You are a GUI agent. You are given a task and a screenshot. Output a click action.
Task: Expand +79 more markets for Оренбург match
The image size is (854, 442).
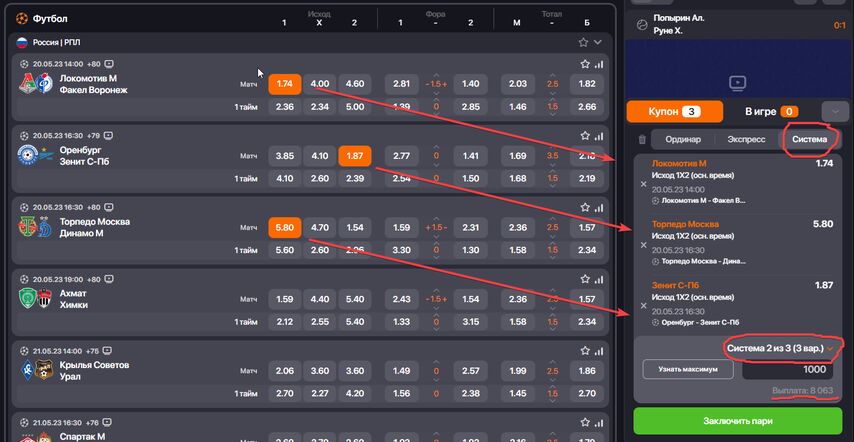point(93,136)
